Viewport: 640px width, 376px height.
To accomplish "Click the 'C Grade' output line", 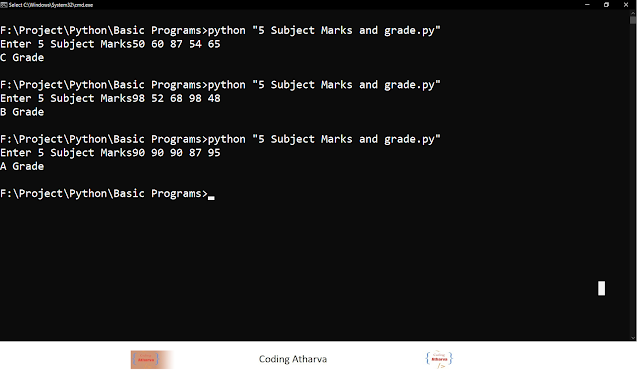I will coord(22,58).
